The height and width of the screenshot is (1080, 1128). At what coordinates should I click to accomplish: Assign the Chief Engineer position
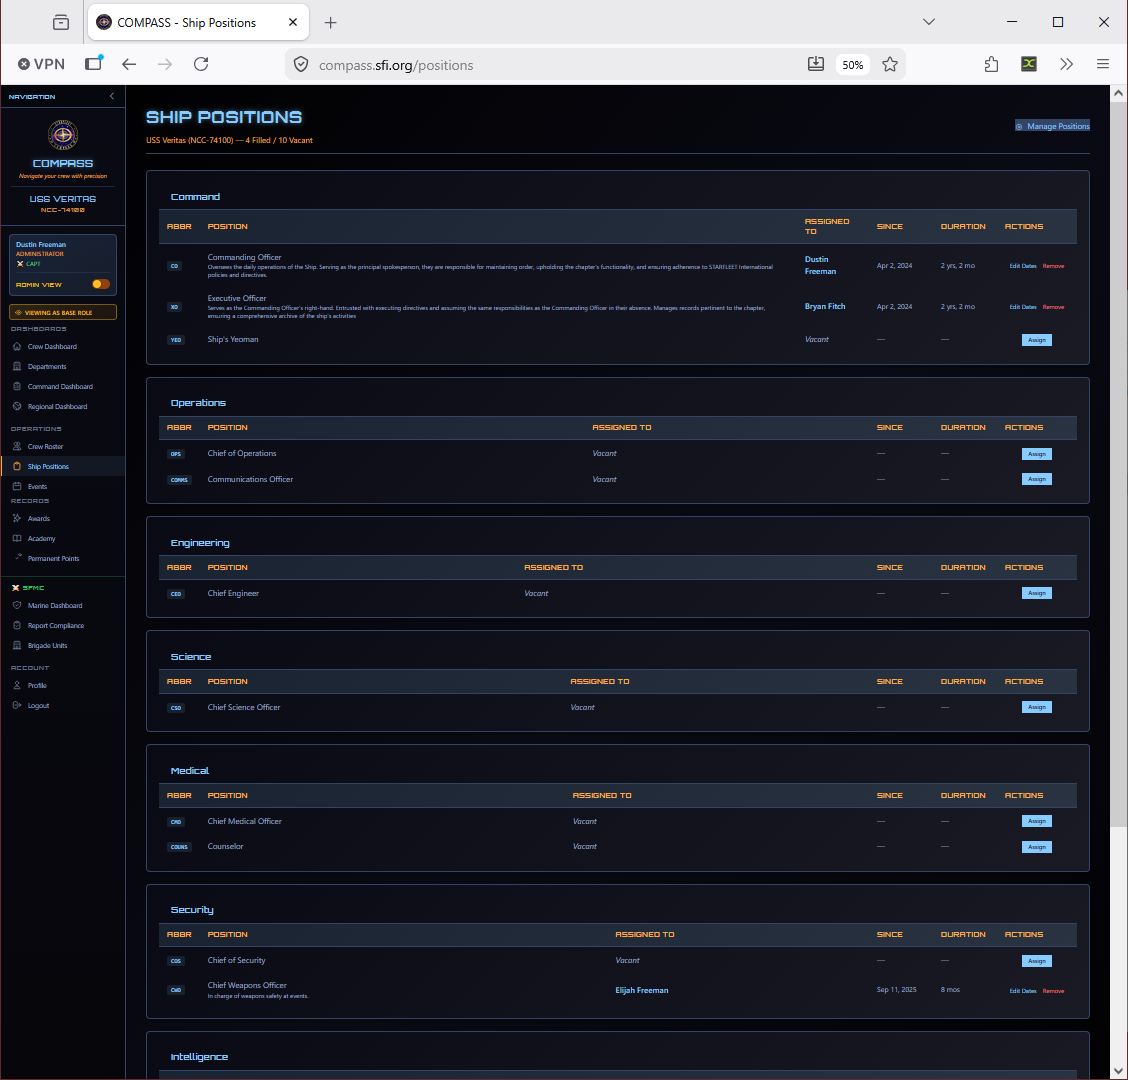[x=1037, y=593]
